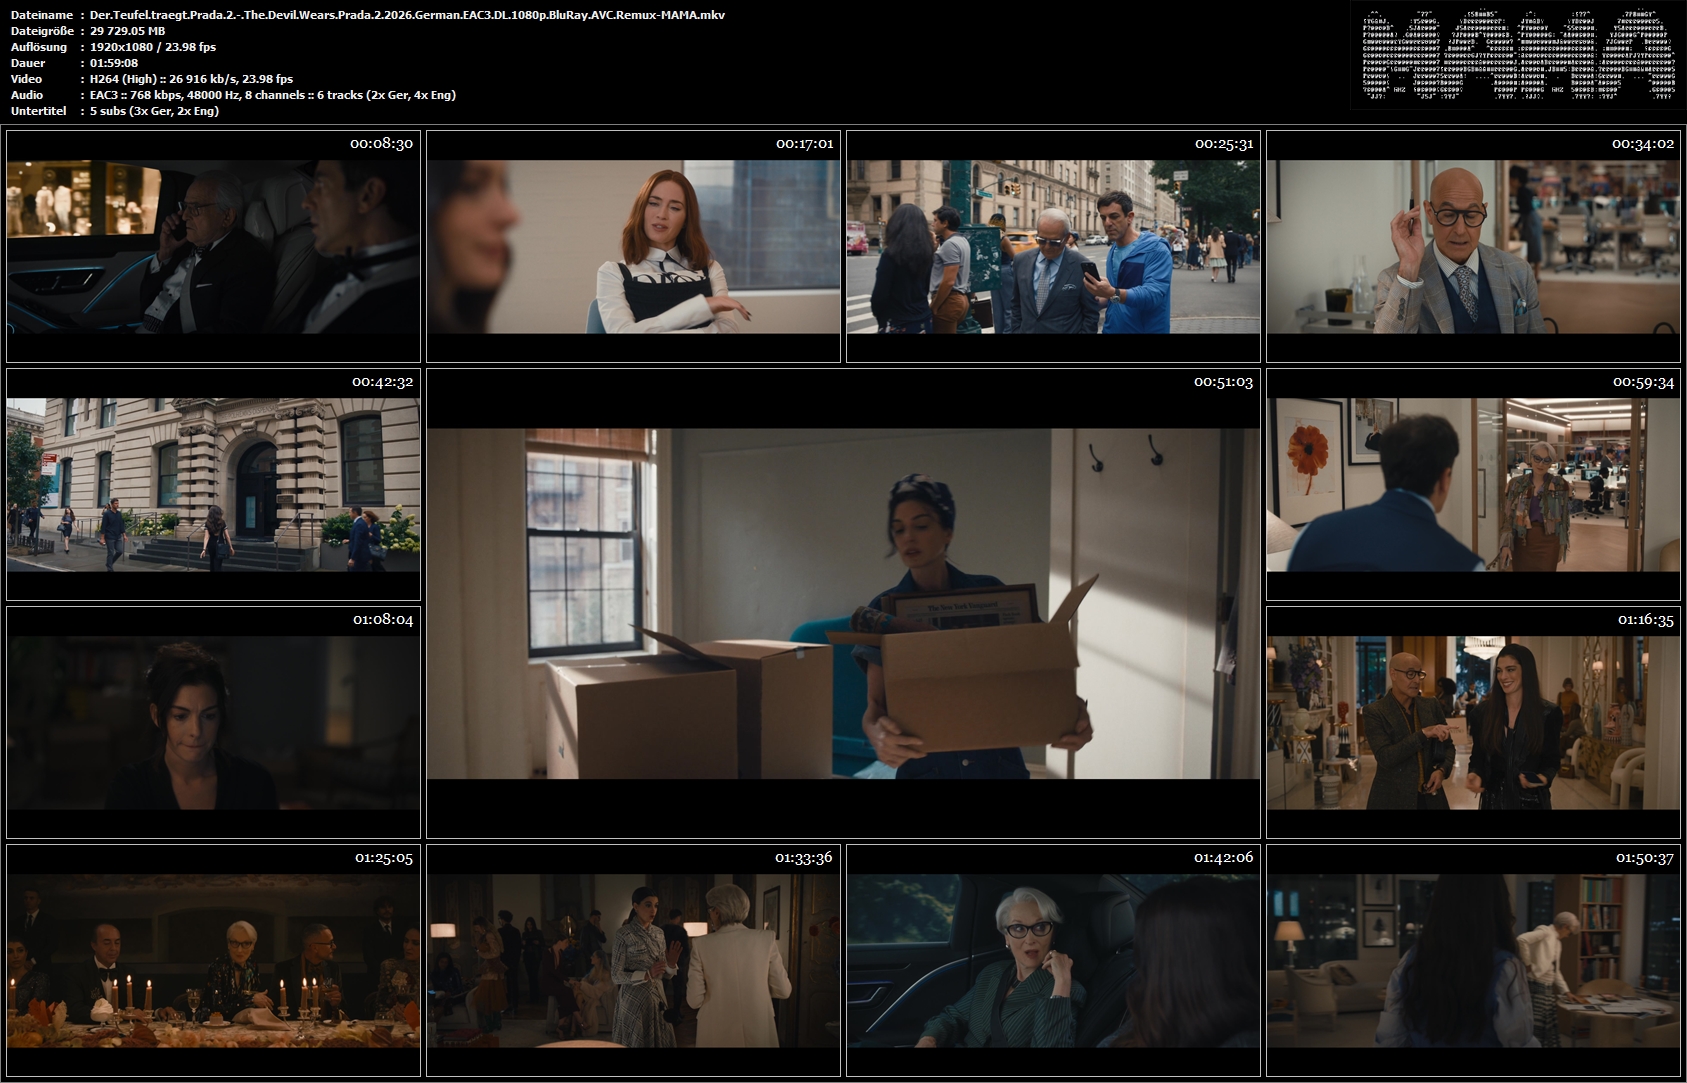Select the library room thumbnail at 01:50:37

point(1473,960)
